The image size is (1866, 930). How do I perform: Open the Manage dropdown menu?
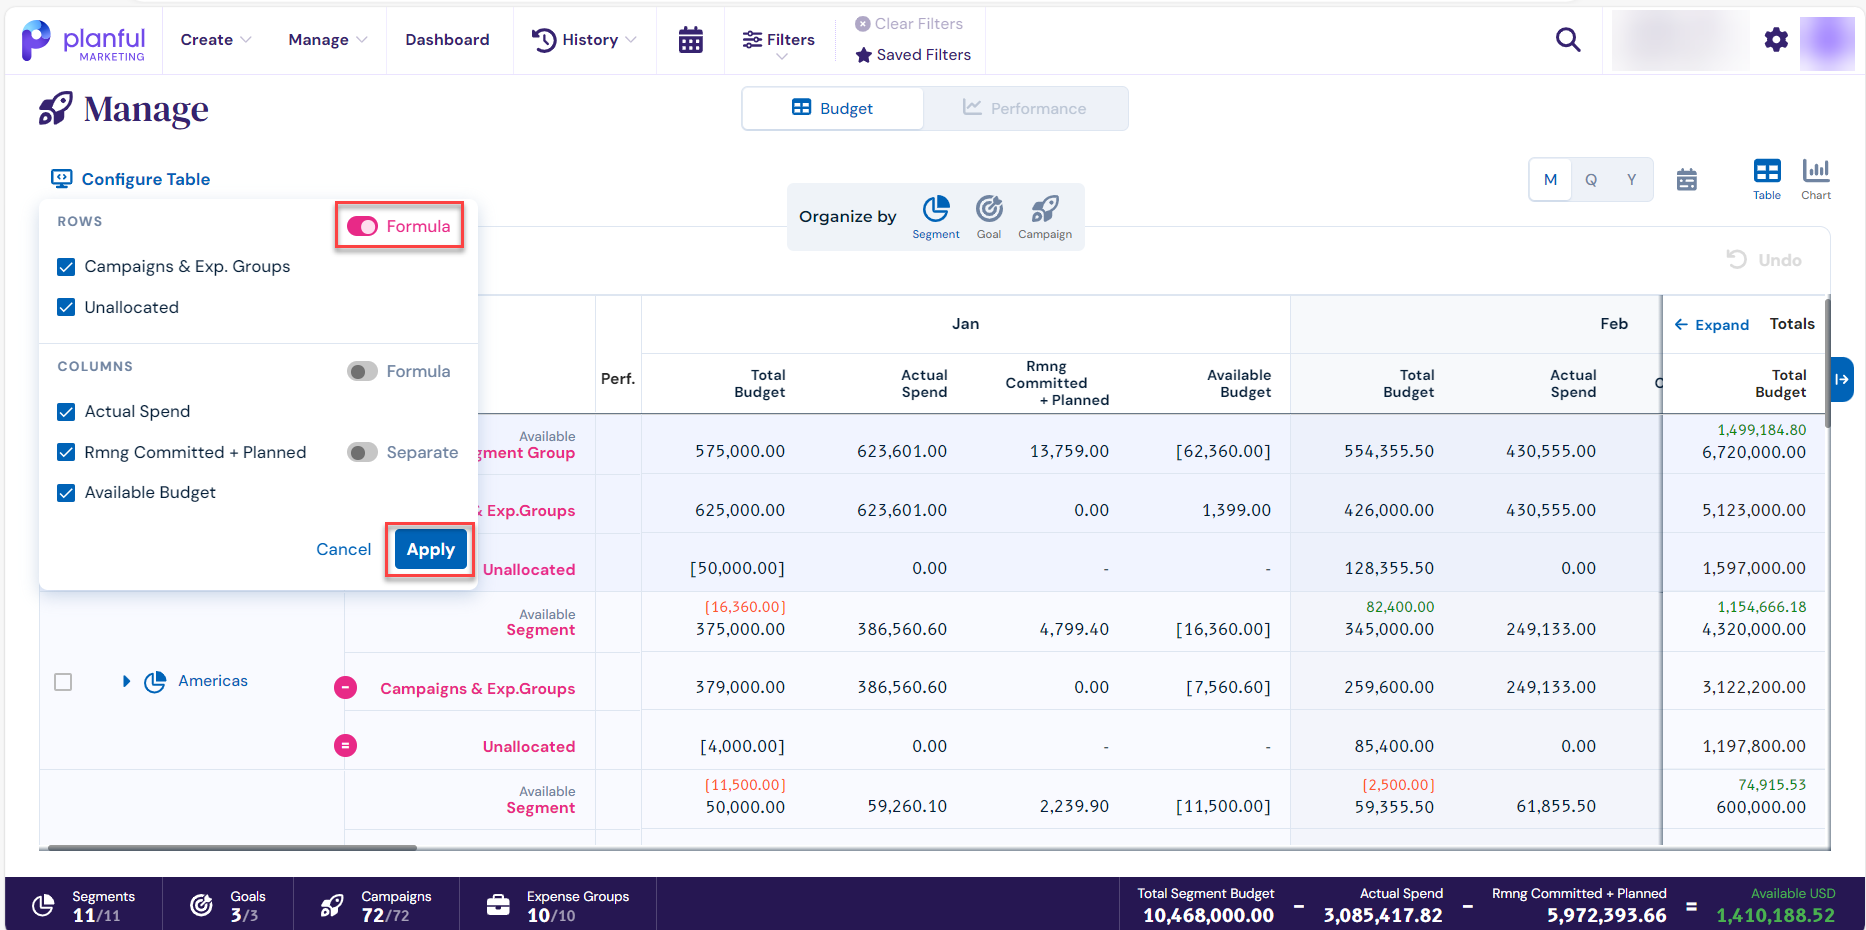pos(328,40)
